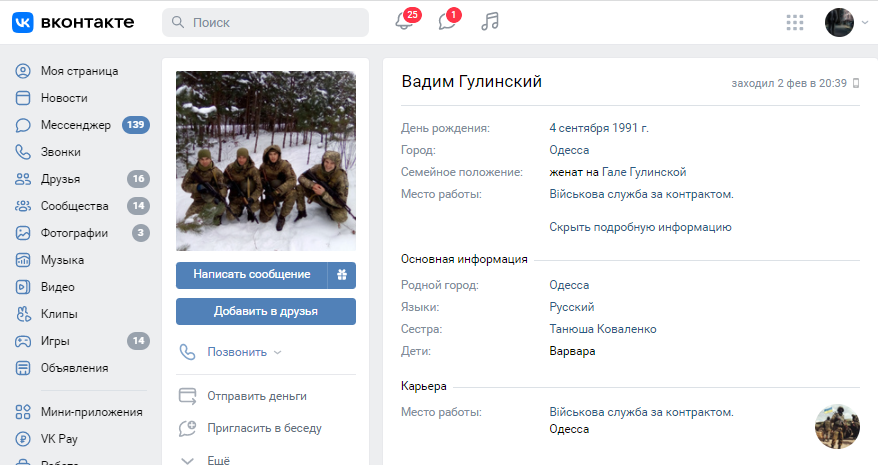Click the city link Одесса under Город
This screenshot has width=878, height=465.
pyautogui.click(x=569, y=150)
